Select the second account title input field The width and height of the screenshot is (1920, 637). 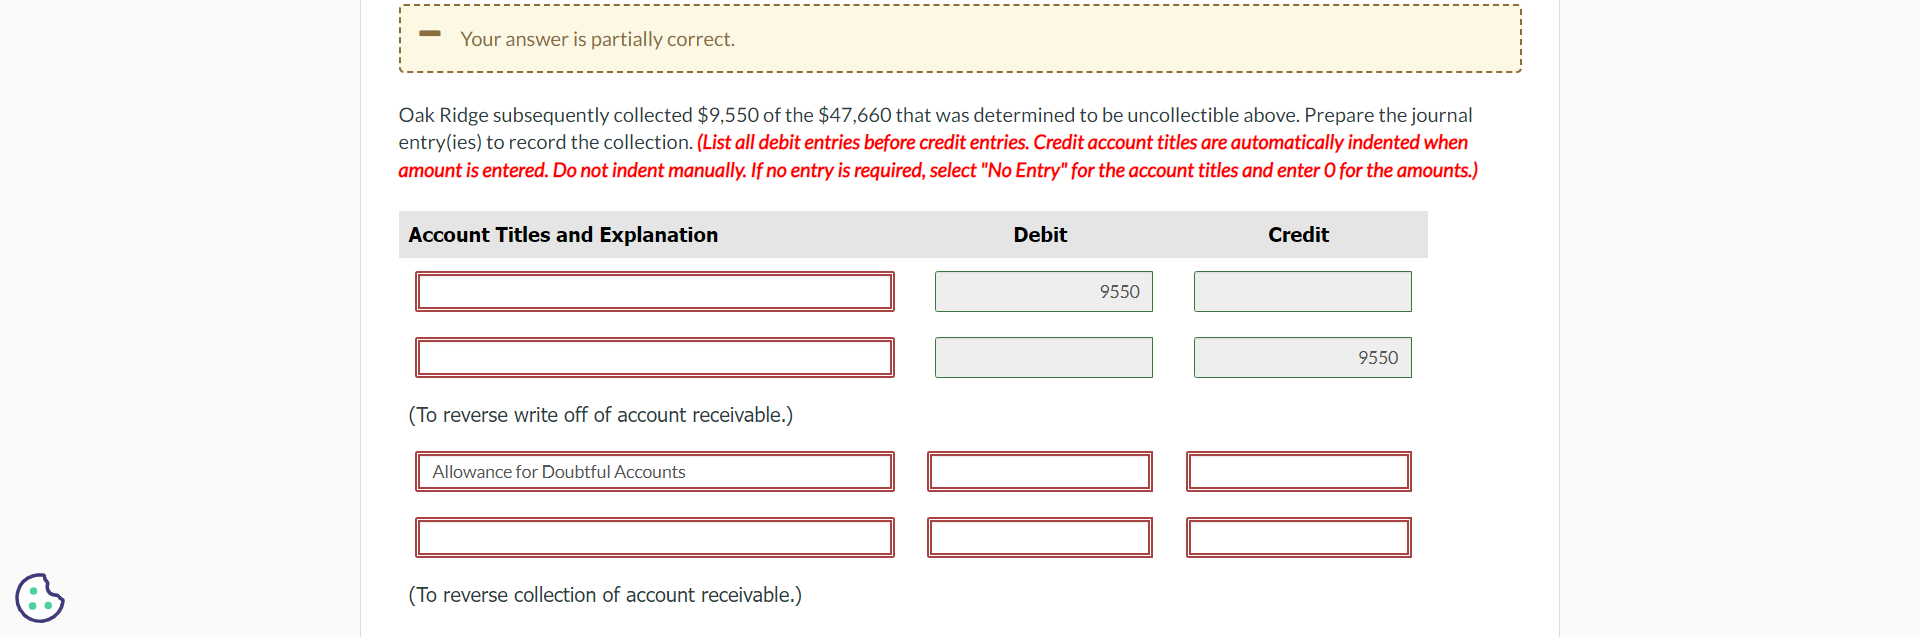pos(655,357)
